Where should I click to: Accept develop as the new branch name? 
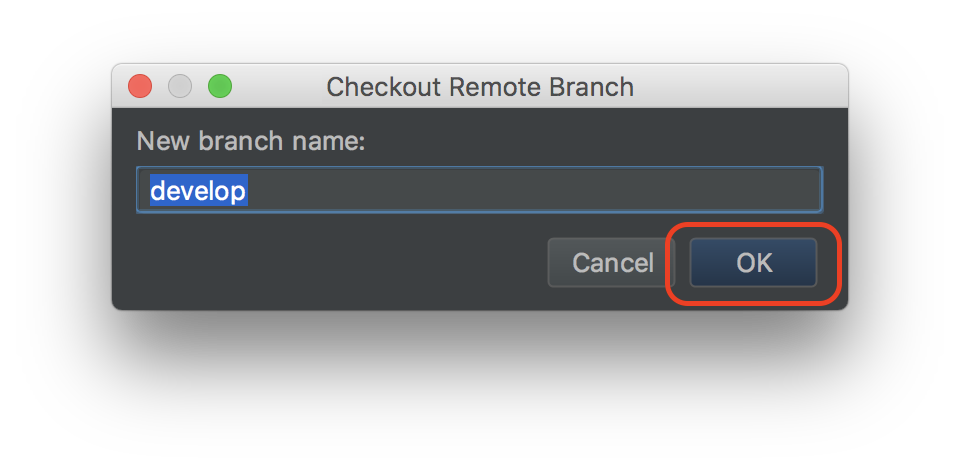click(753, 263)
